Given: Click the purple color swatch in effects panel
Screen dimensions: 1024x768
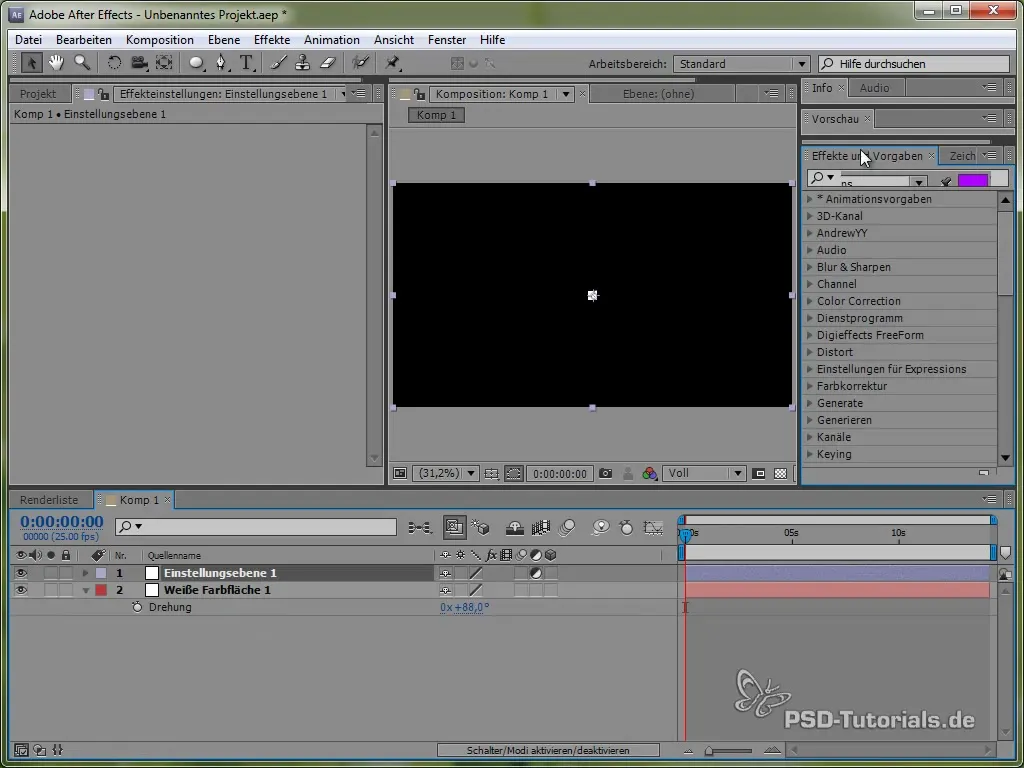Looking at the screenshot, I should (972, 180).
